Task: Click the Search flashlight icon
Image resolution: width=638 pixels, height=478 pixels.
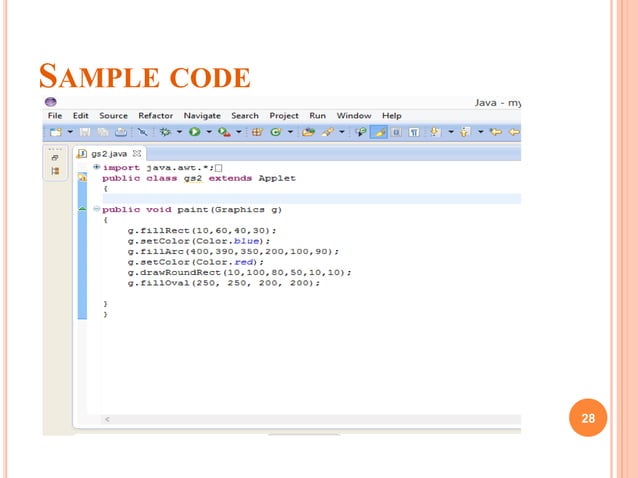Action: tap(361, 132)
